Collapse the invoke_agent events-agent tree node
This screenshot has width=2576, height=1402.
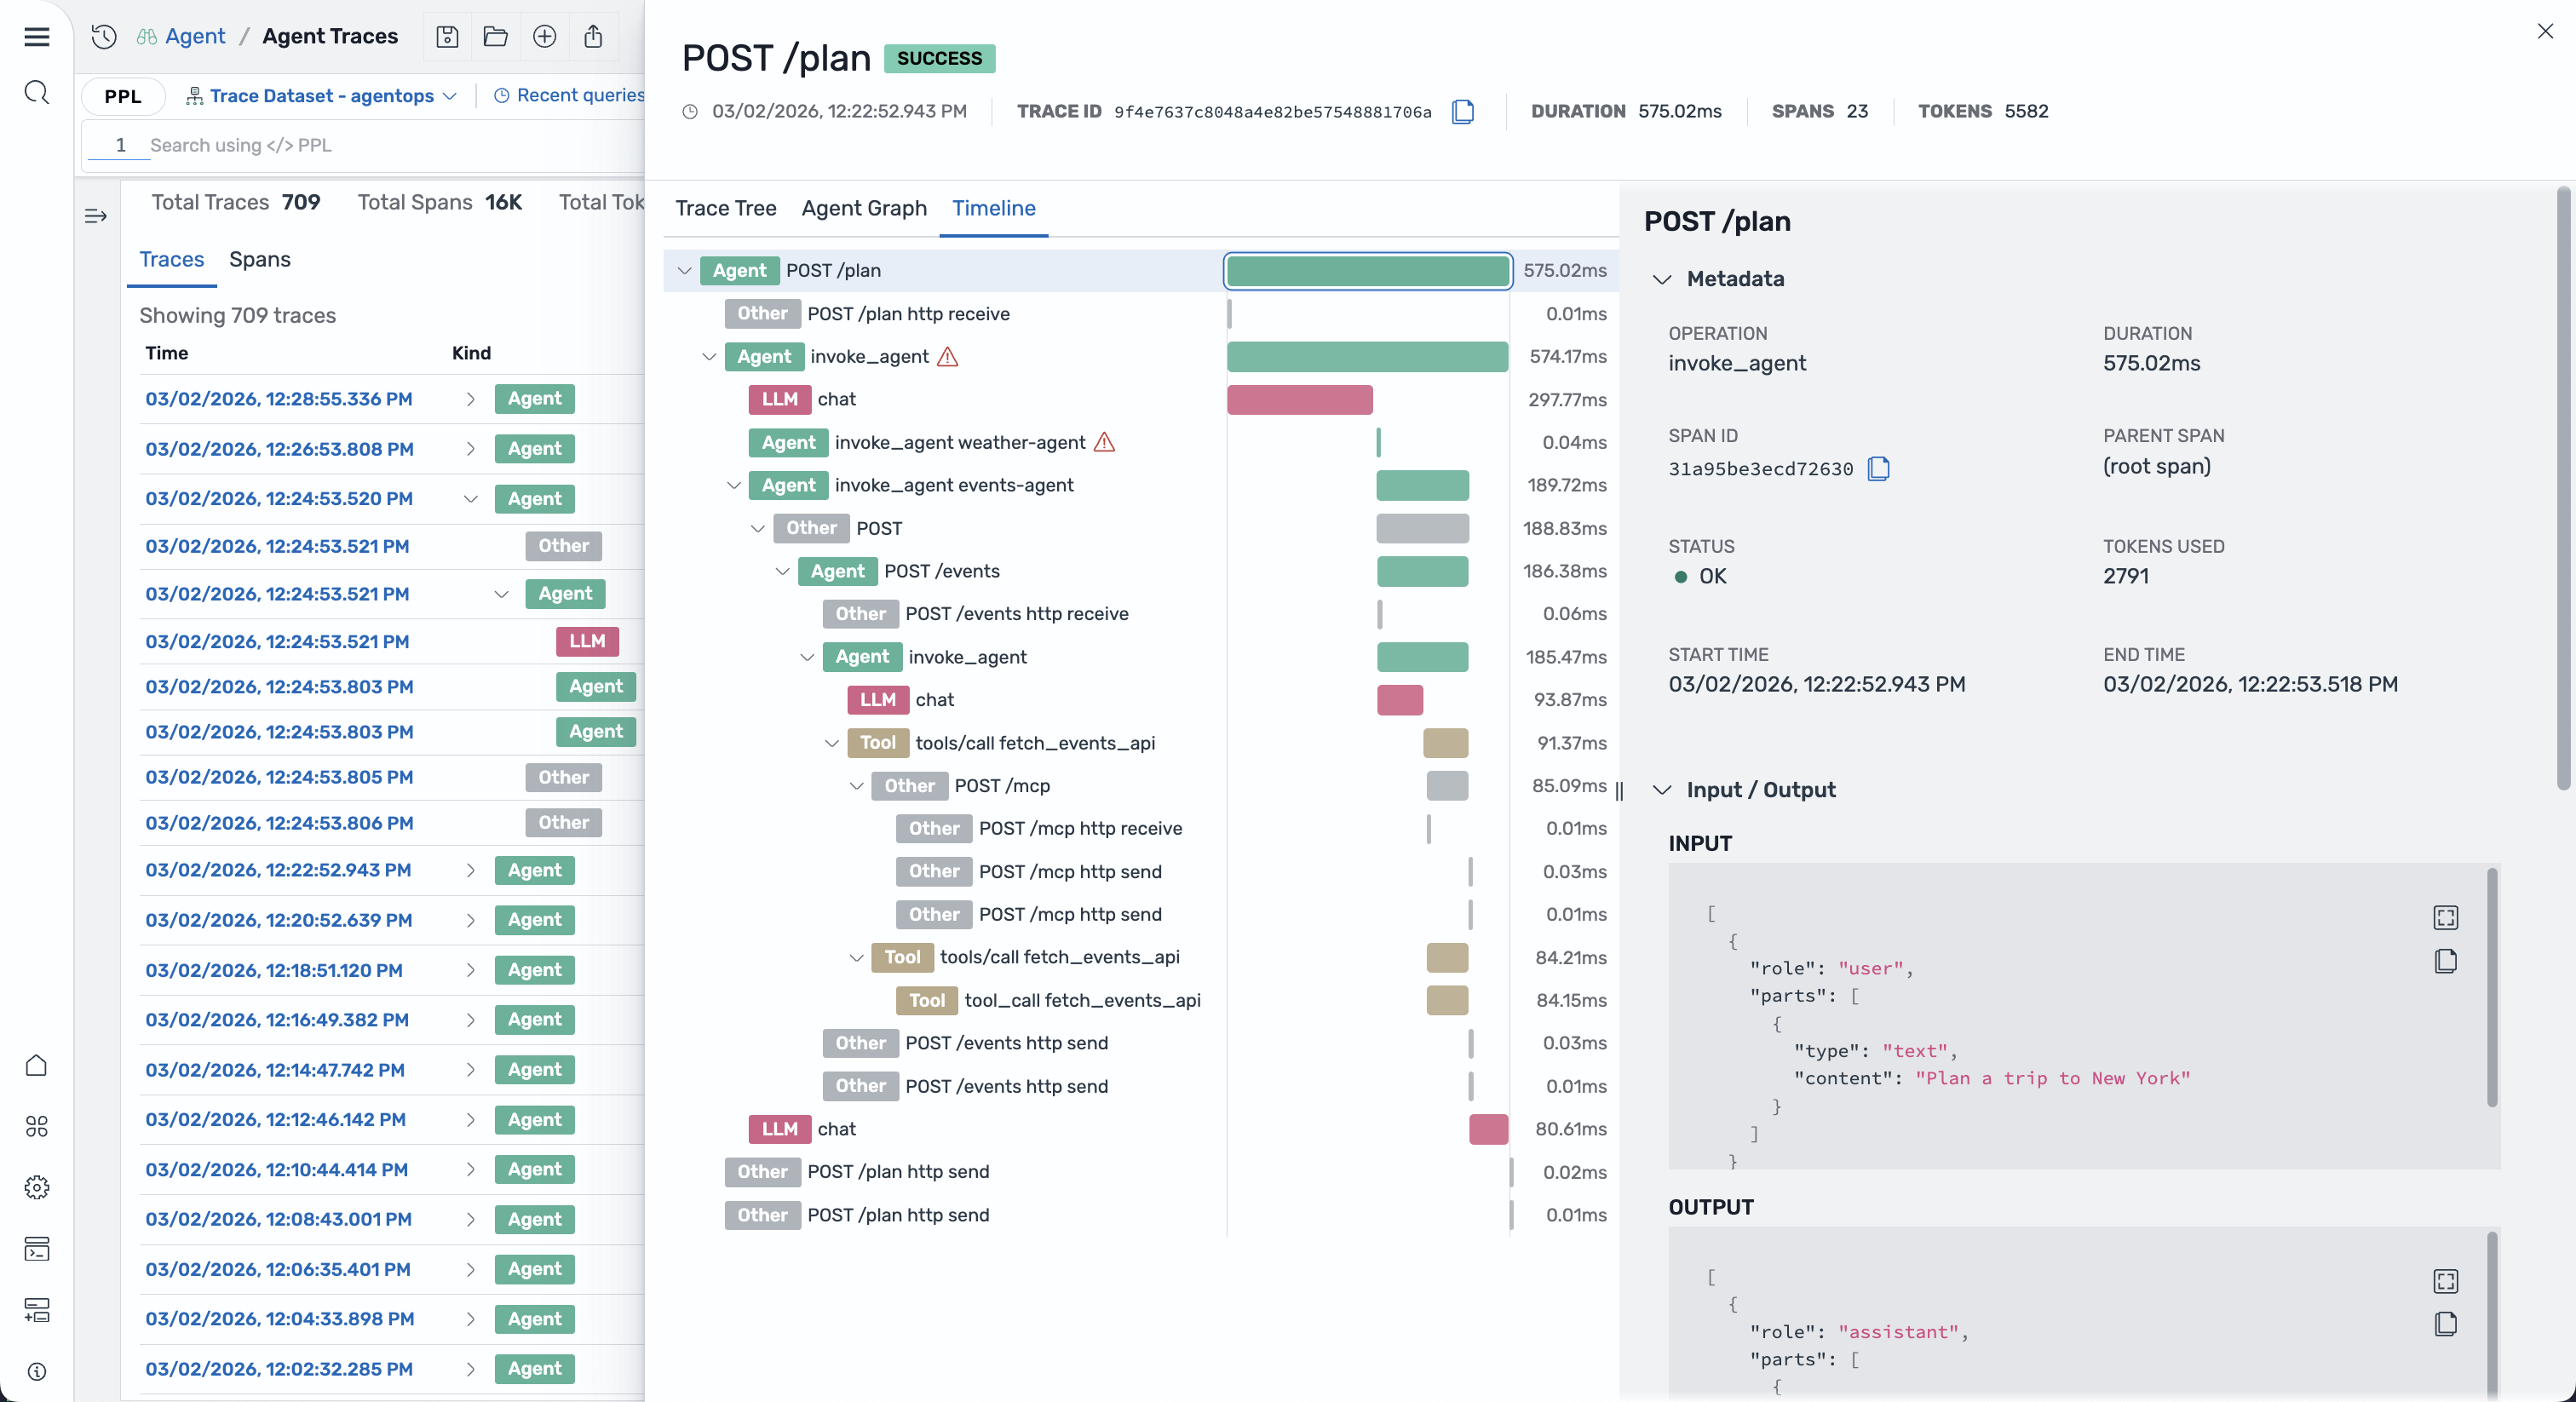click(735, 485)
